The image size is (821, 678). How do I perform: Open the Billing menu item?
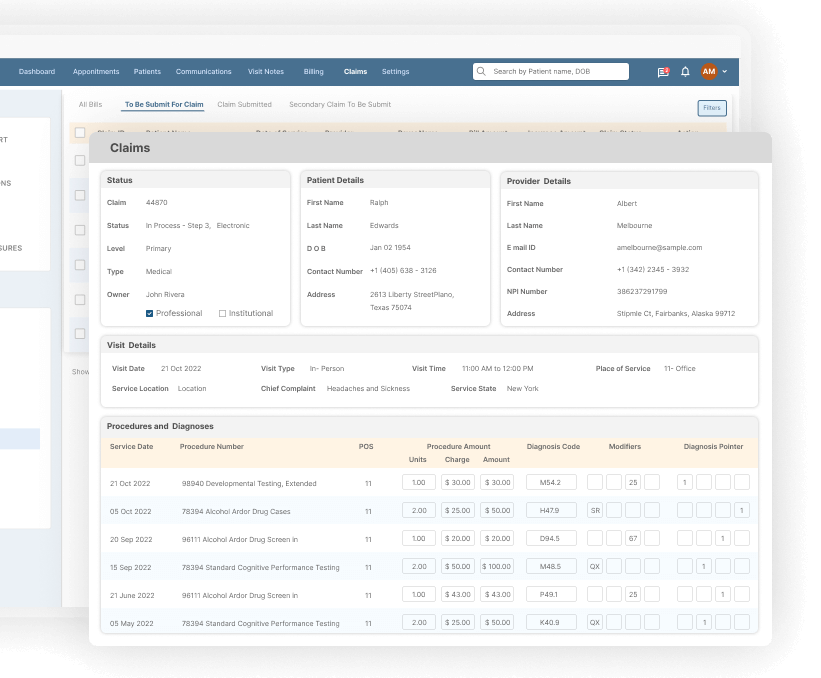pos(313,72)
